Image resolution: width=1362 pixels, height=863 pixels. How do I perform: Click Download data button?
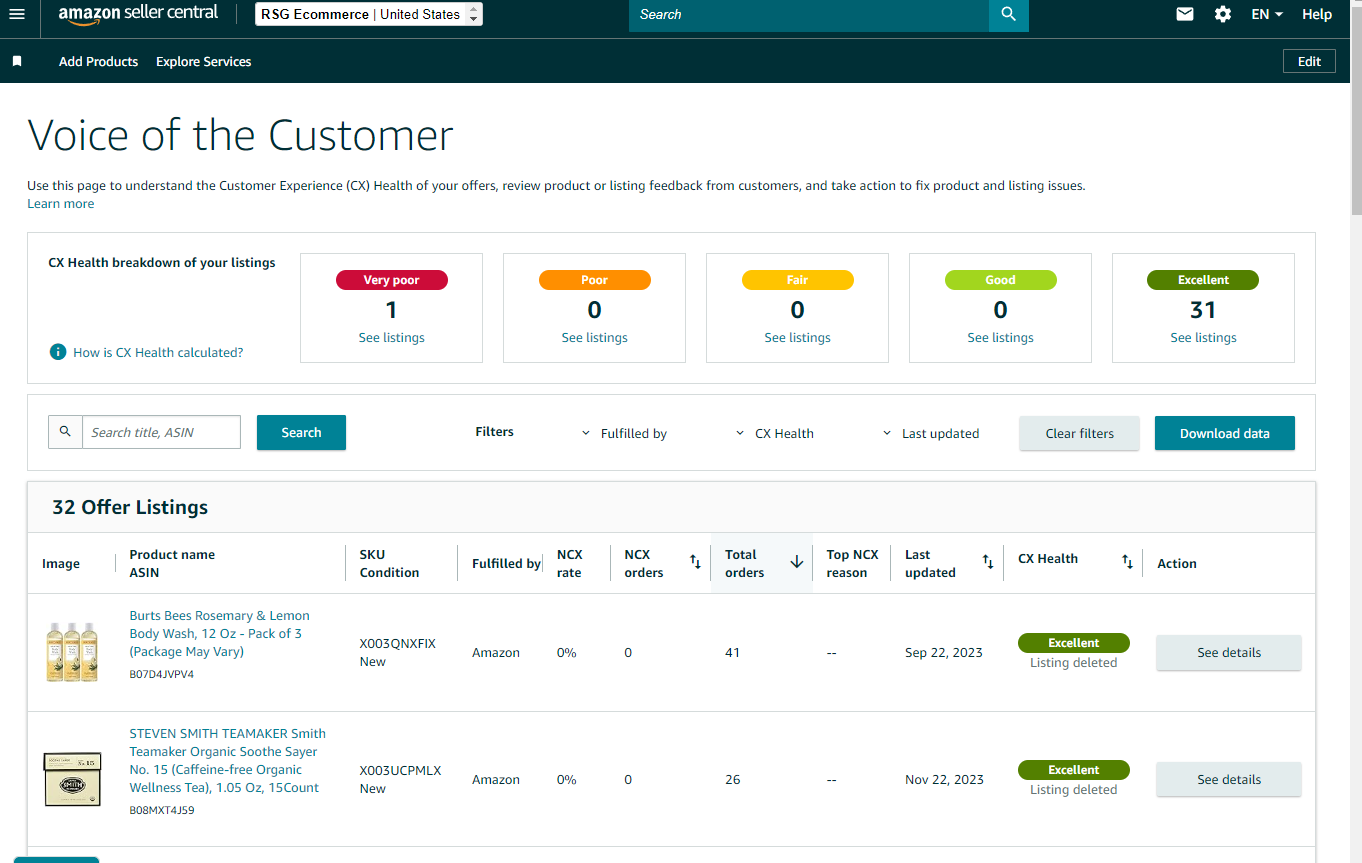click(1225, 433)
